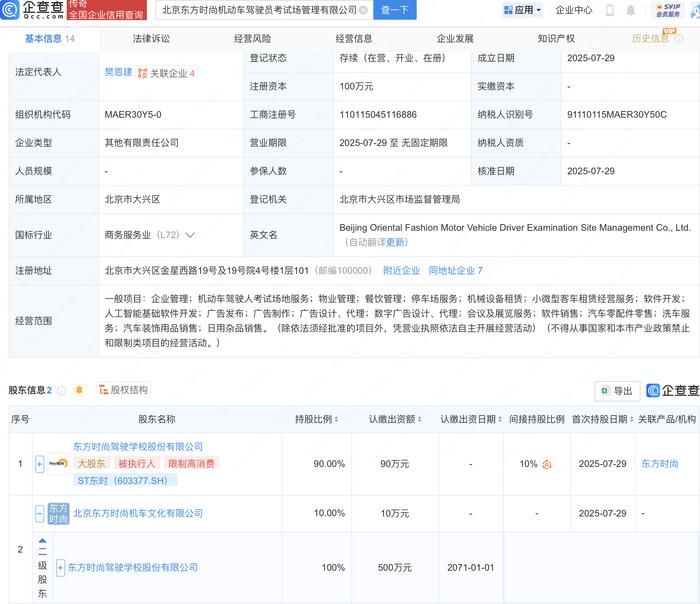700x604 pixels.
Task: Sort by 首次持股日期 column arrows
Action: tap(632, 419)
